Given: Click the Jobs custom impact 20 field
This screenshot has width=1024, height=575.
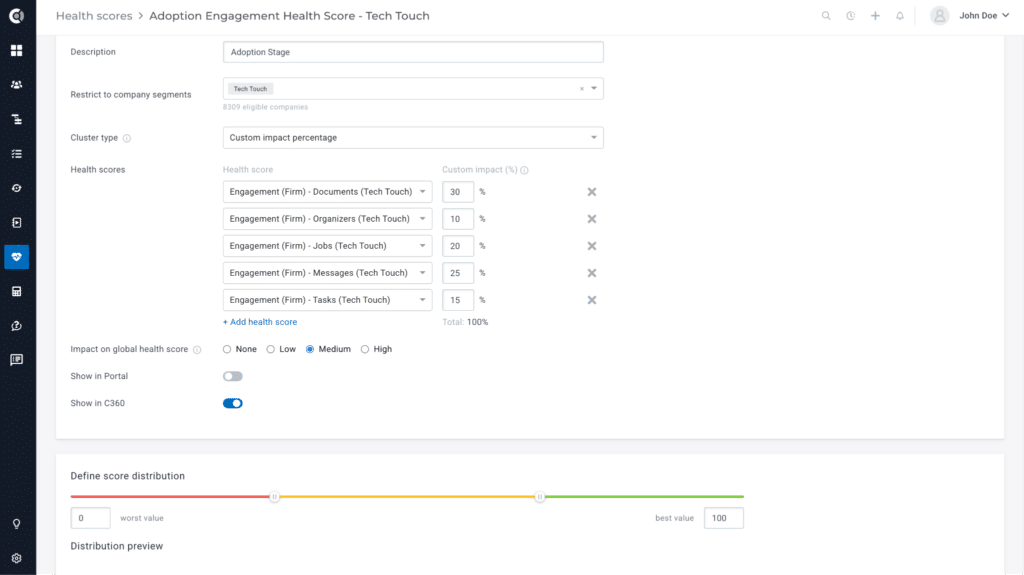Looking at the screenshot, I should (x=458, y=246).
